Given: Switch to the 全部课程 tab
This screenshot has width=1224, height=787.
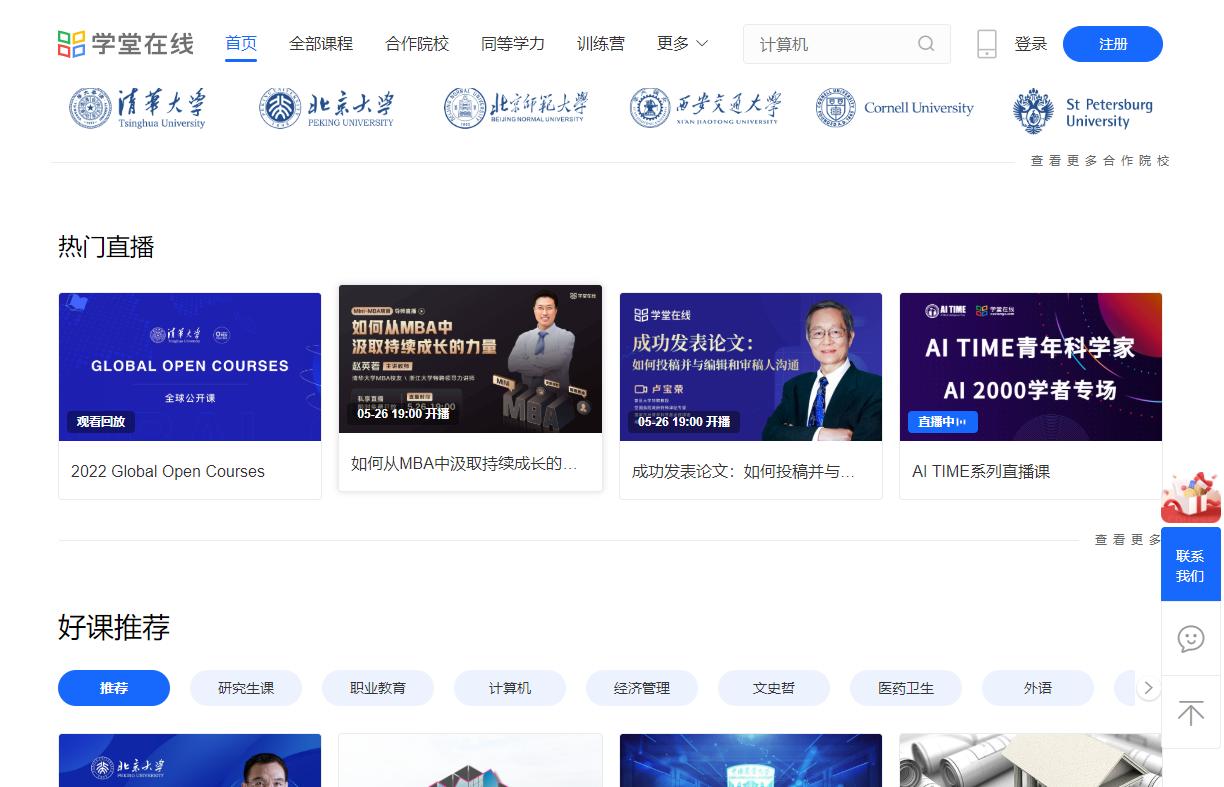Looking at the screenshot, I should coord(321,44).
